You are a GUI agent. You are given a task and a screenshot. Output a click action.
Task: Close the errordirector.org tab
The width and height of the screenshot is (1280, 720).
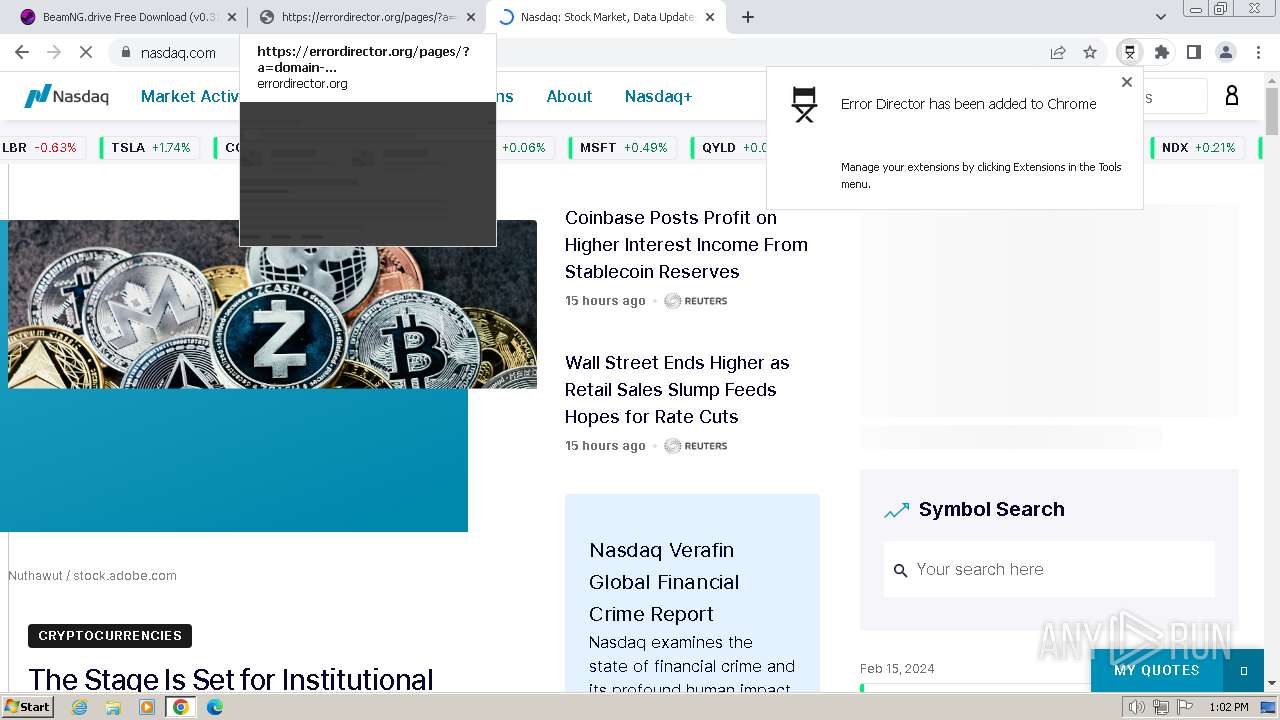tap(471, 17)
